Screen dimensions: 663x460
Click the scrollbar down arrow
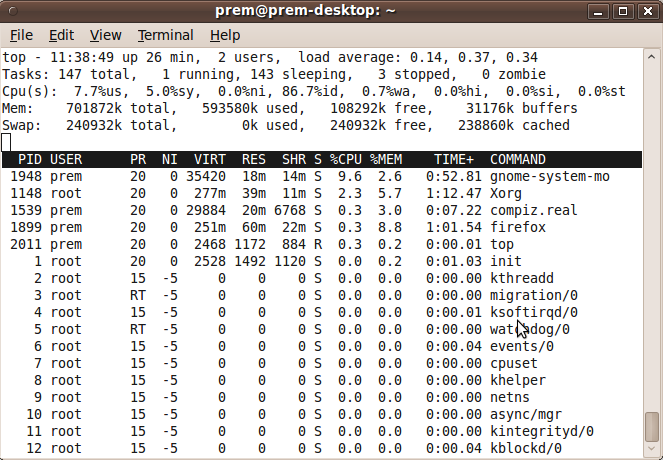pos(652,449)
